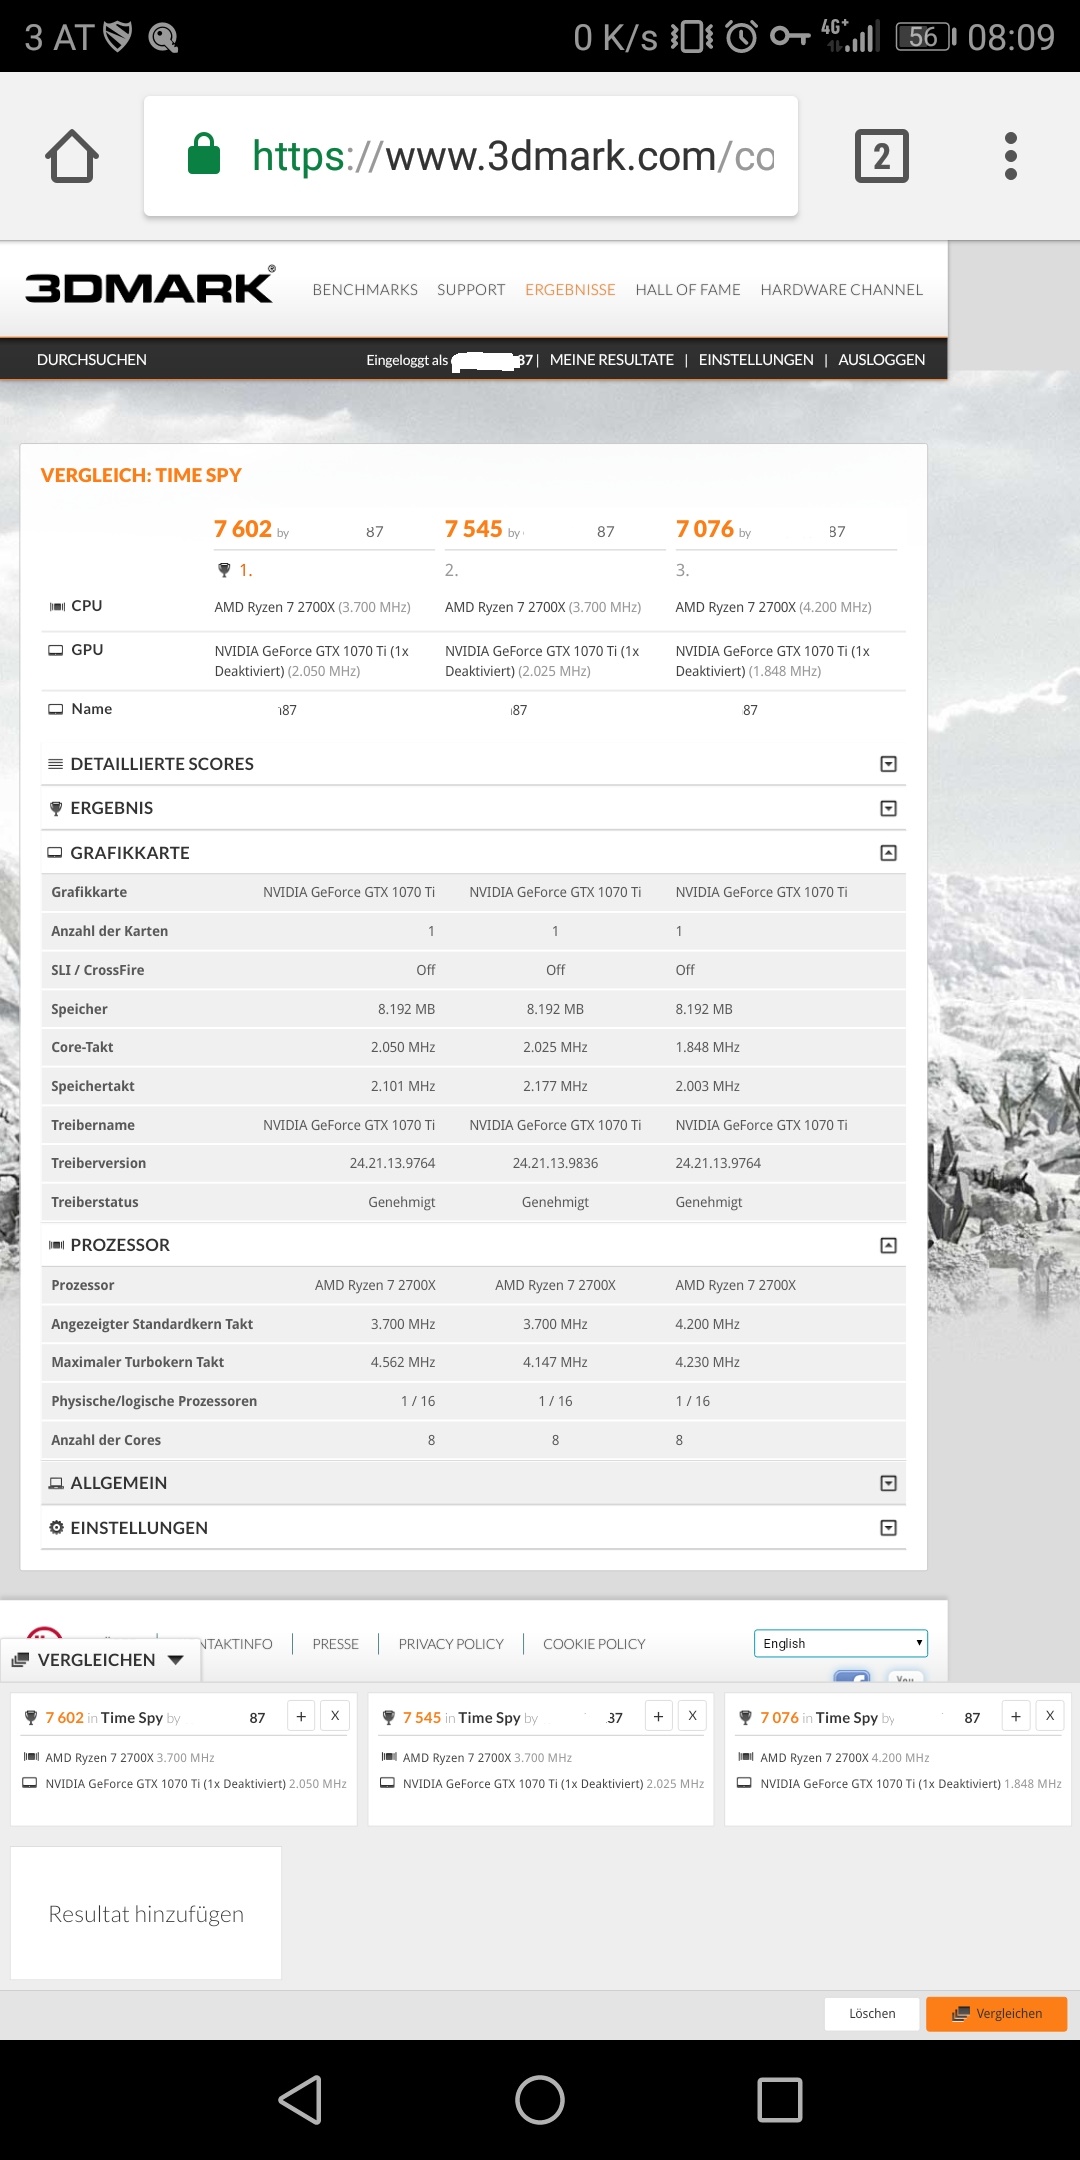
Task: Open Hall of Fame
Action: tap(688, 290)
